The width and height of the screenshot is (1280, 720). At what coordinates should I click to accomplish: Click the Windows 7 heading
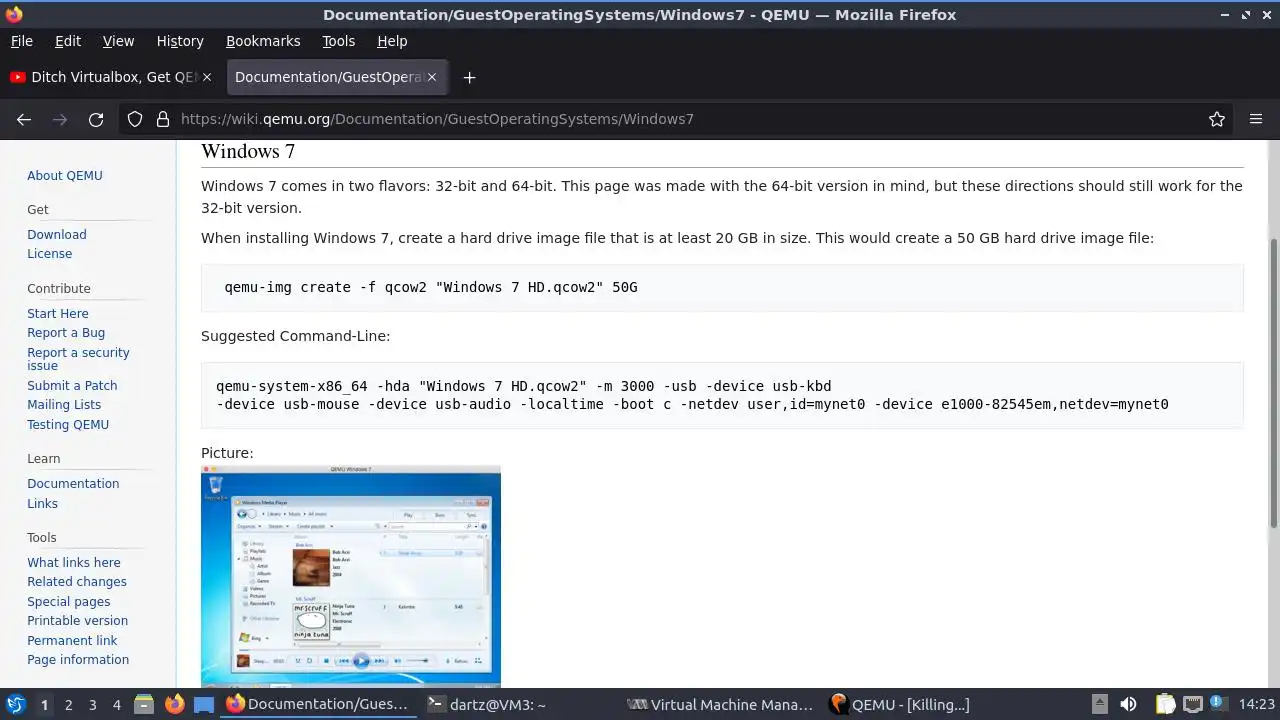click(x=248, y=151)
